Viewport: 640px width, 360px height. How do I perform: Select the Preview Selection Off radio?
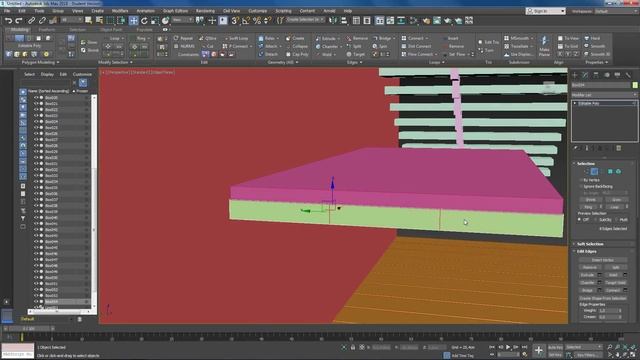pyautogui.click(x=580, y=220)
